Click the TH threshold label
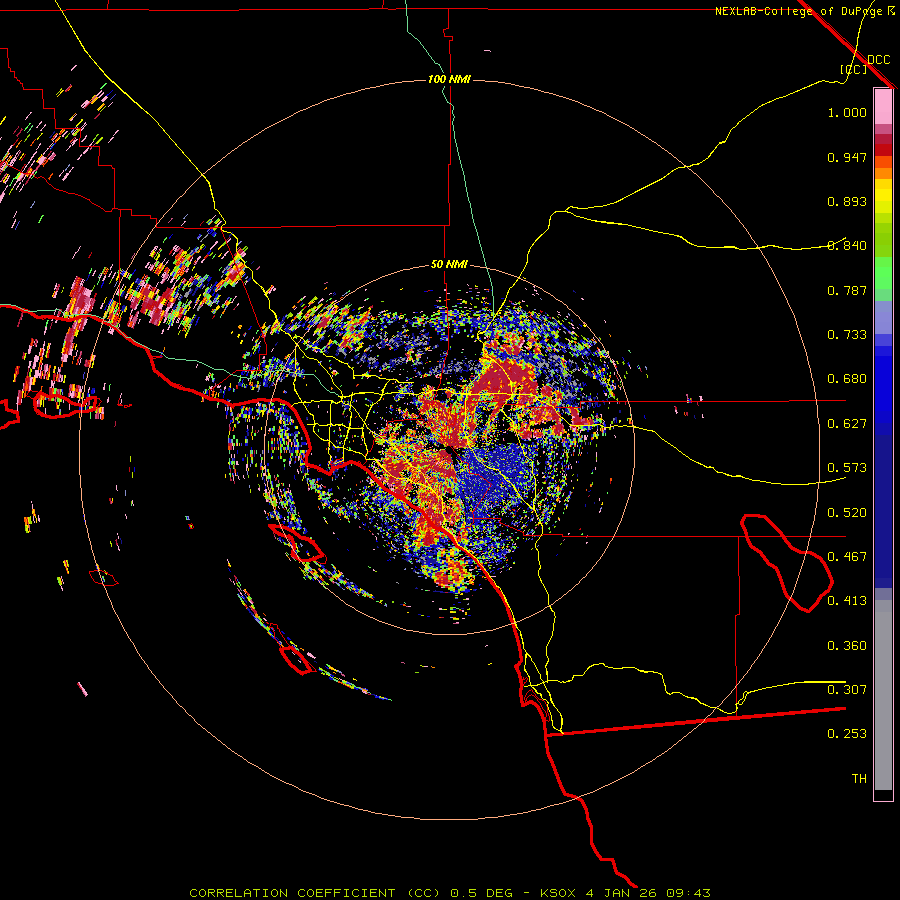The height and width of the screenshot is (900, 900). point(859,779)
